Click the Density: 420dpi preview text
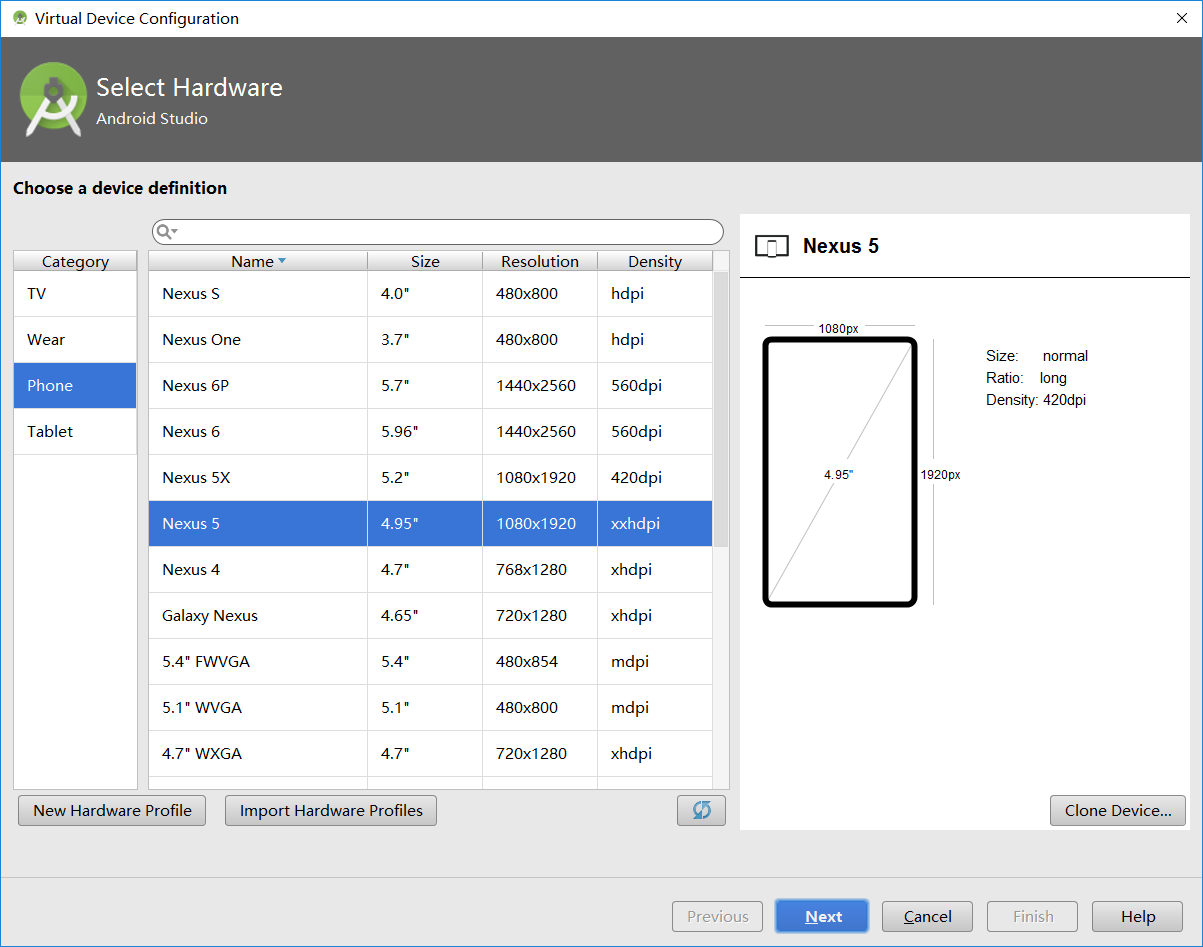Viewport: 1203px width, 947px height. point(1036,400)
